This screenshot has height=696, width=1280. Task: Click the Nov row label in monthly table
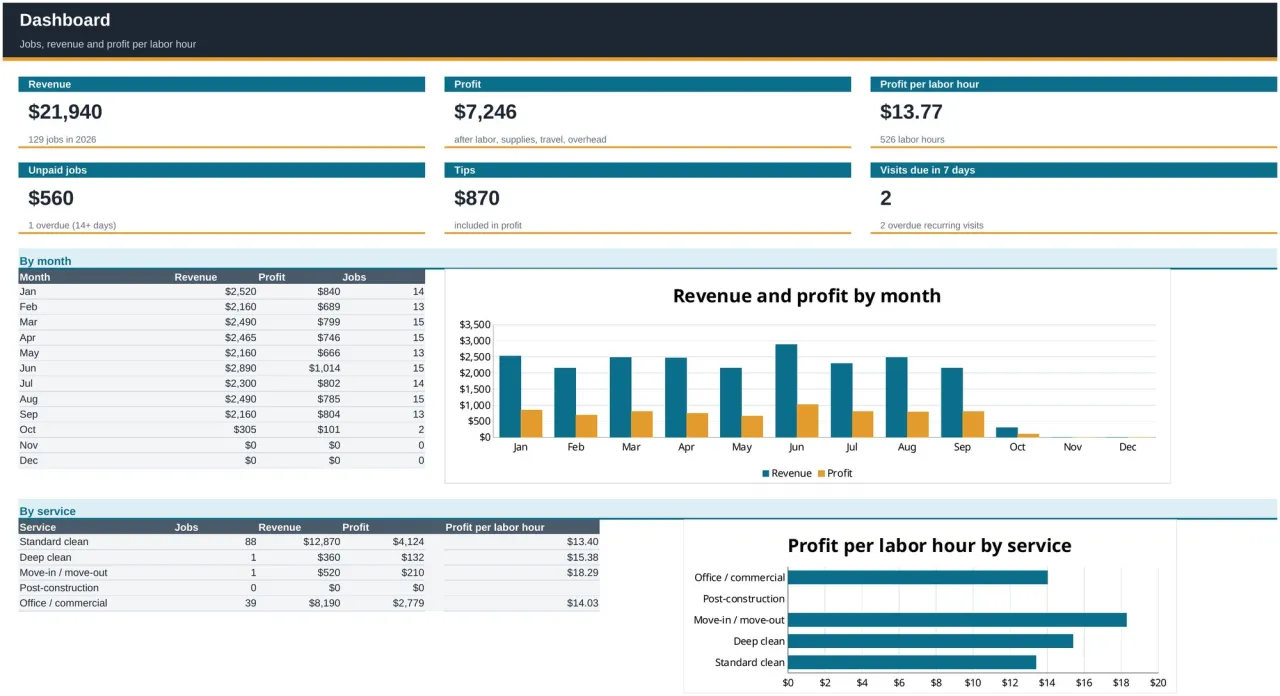coord(29,445)
